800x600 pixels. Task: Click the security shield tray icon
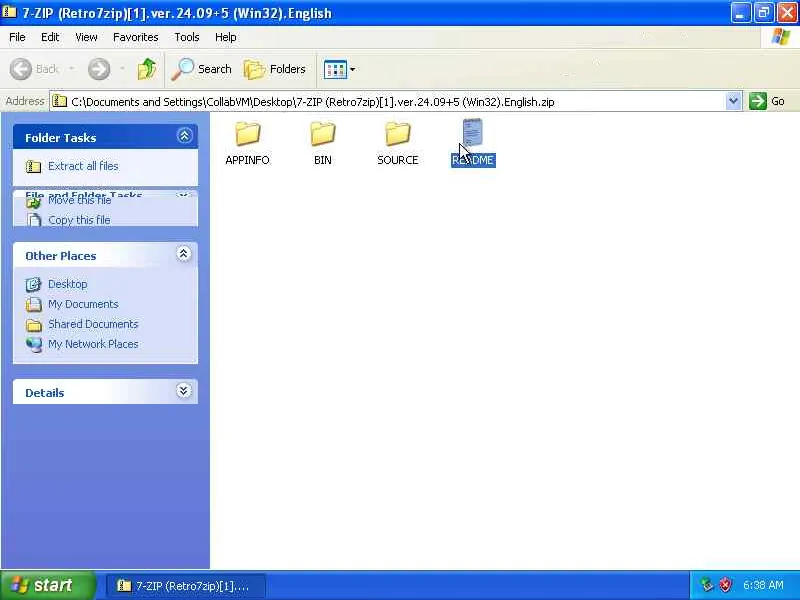(x=725, y=585)
